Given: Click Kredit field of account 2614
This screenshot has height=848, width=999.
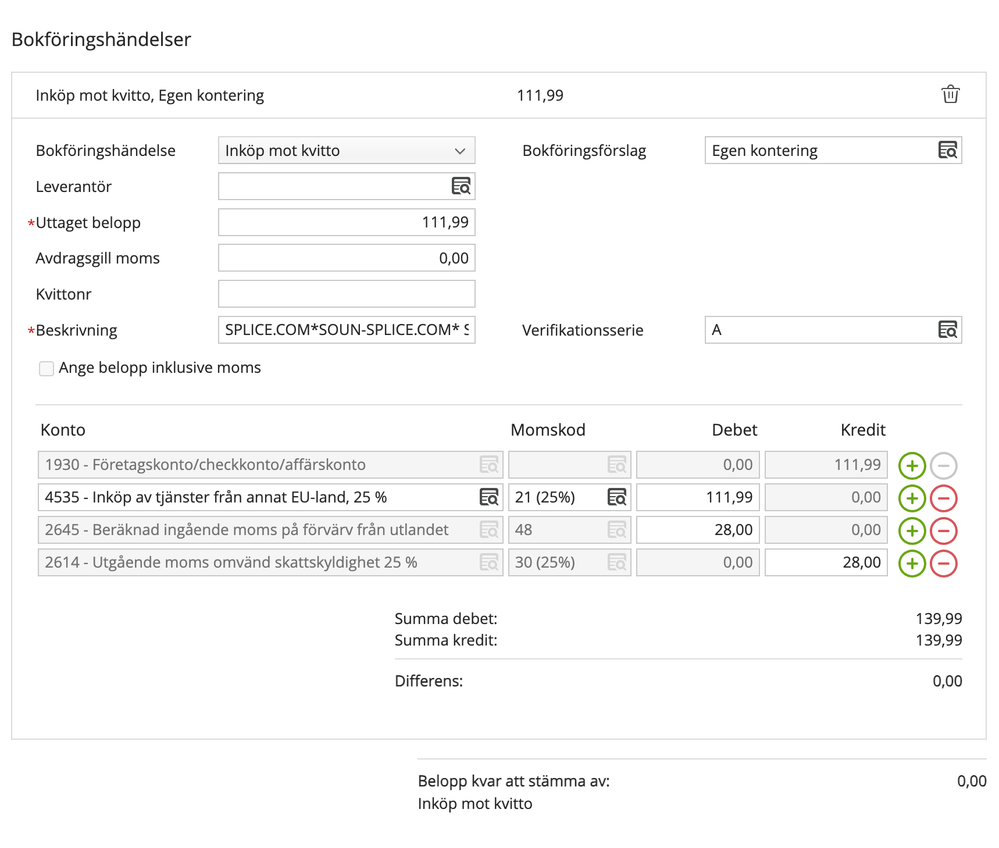Looking at the screenshot, I should [825, 562].
